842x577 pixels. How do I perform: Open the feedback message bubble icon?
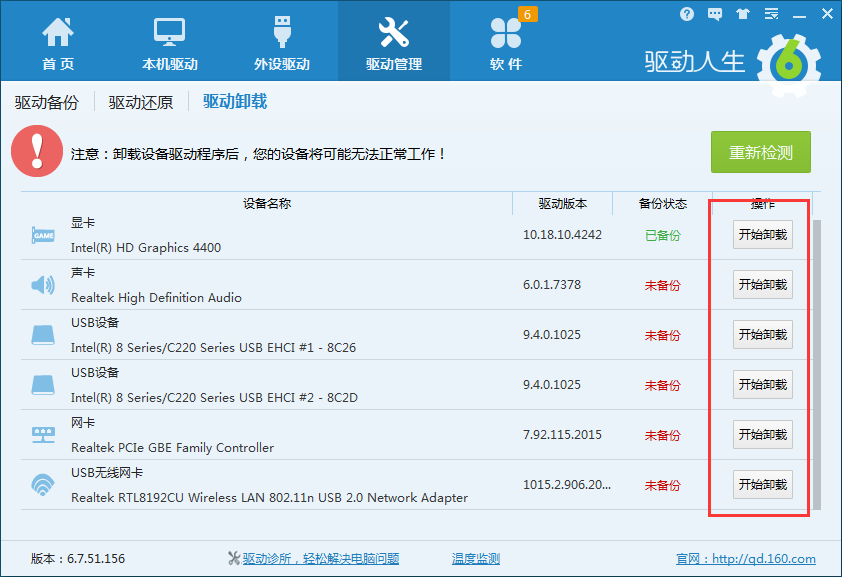(714, 13)
